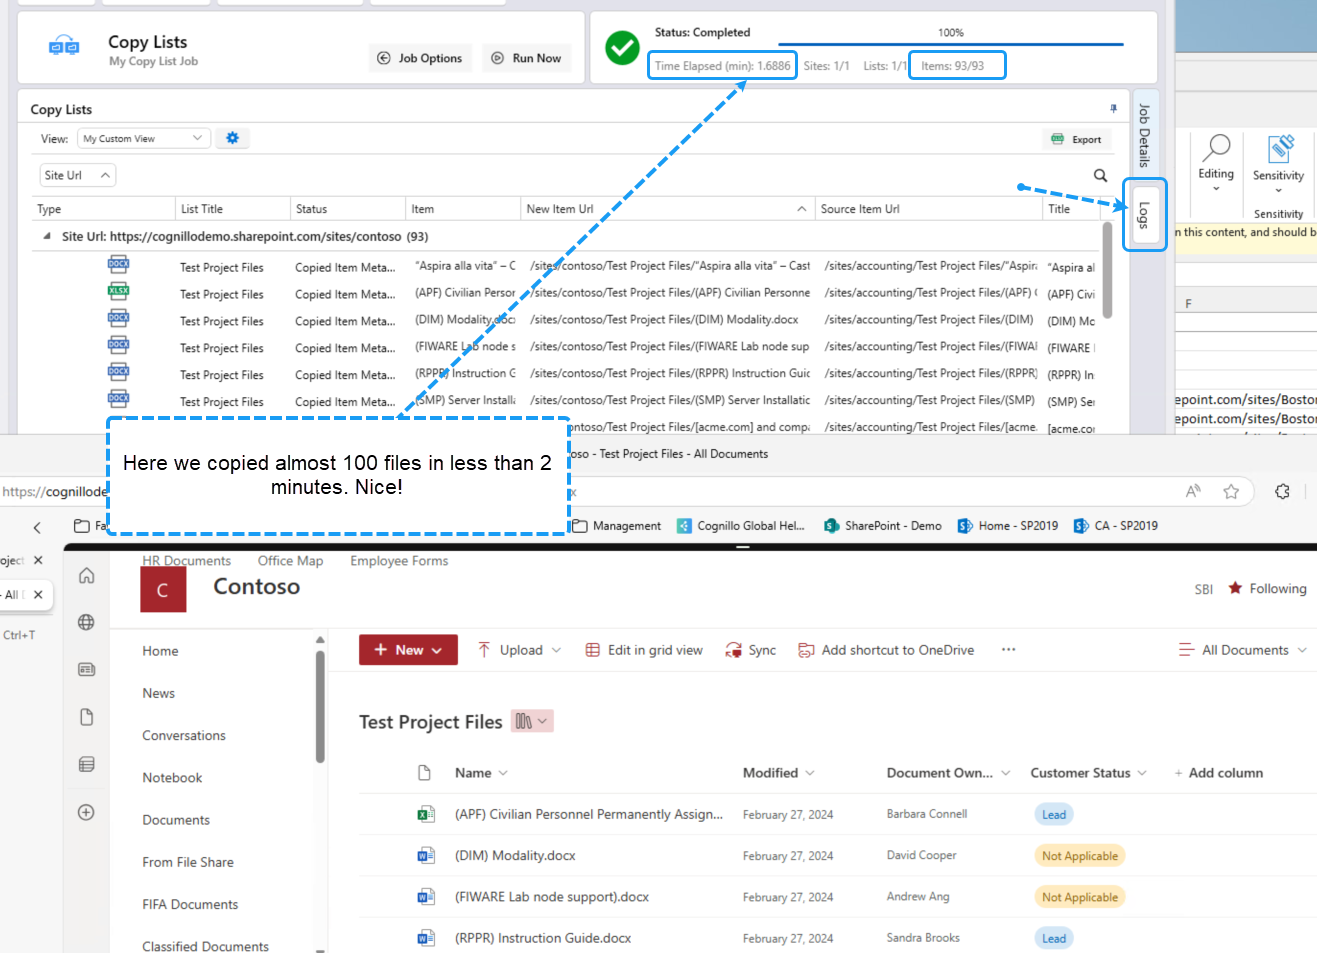
Task: Click the Run Now button
Action: click(x=526, y=58)
